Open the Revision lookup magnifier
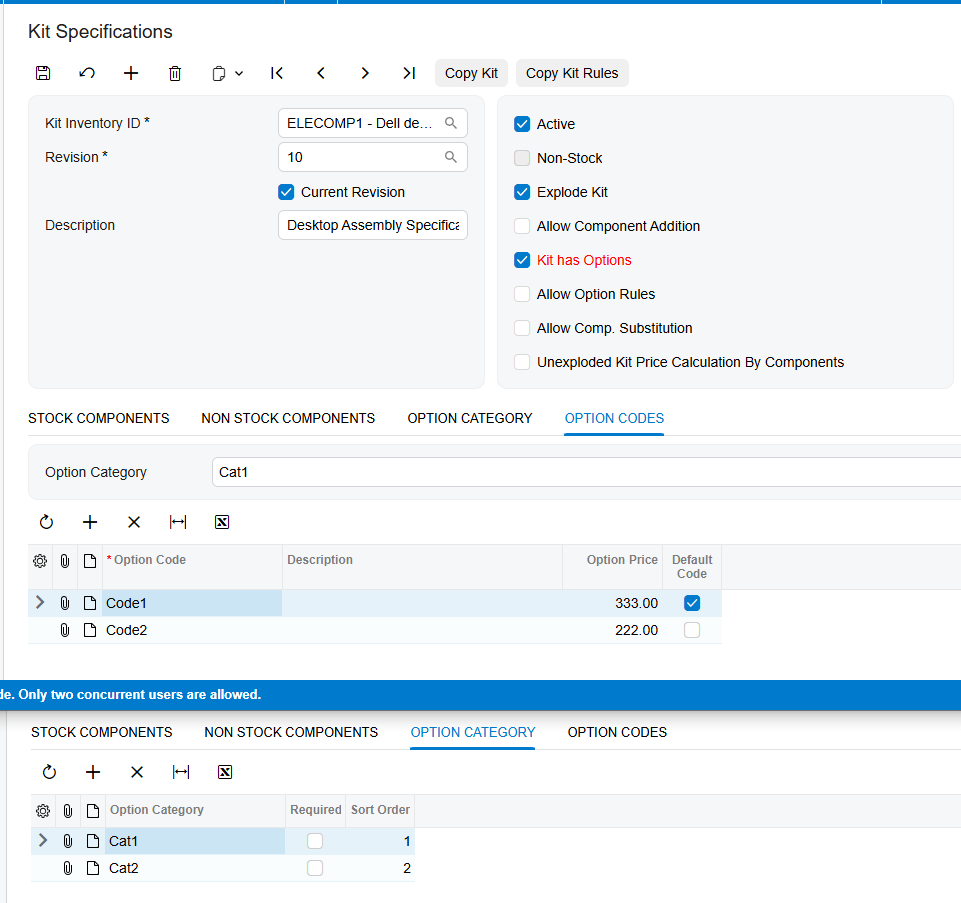 [x=451, y=157]
